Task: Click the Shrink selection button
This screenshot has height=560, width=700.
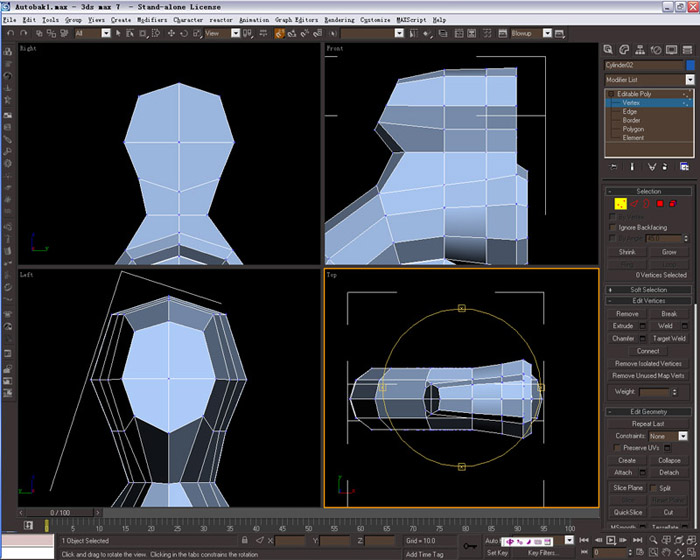Action: pyautogui.click(x=627, y=252)
